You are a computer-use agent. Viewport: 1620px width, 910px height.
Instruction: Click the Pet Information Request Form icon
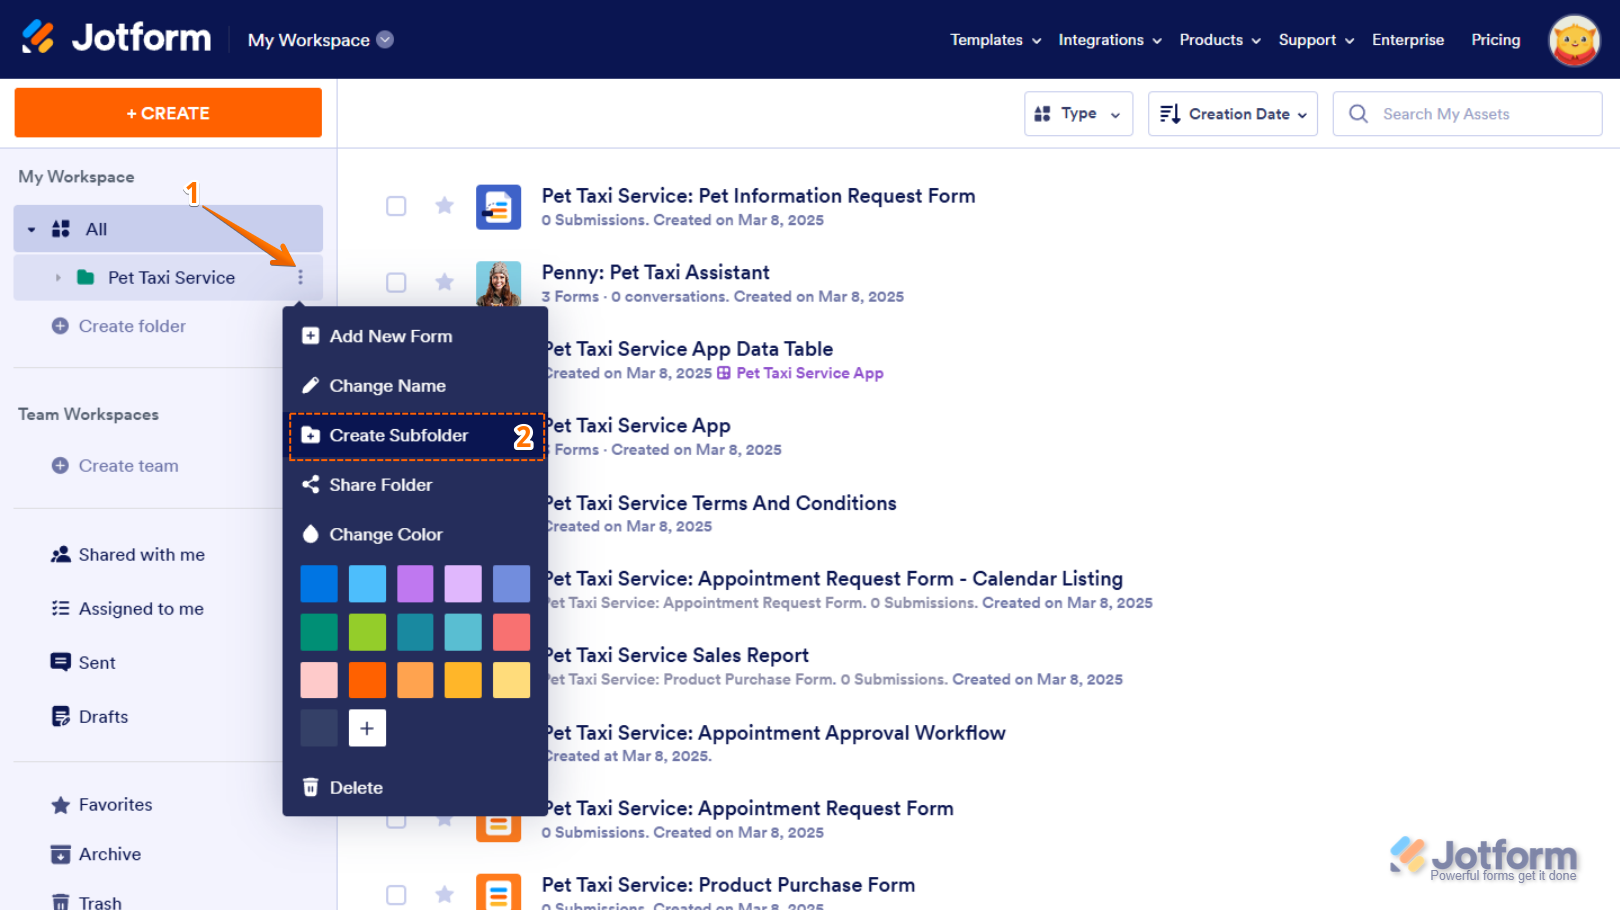pyautogui.click(x=498, y=207)
